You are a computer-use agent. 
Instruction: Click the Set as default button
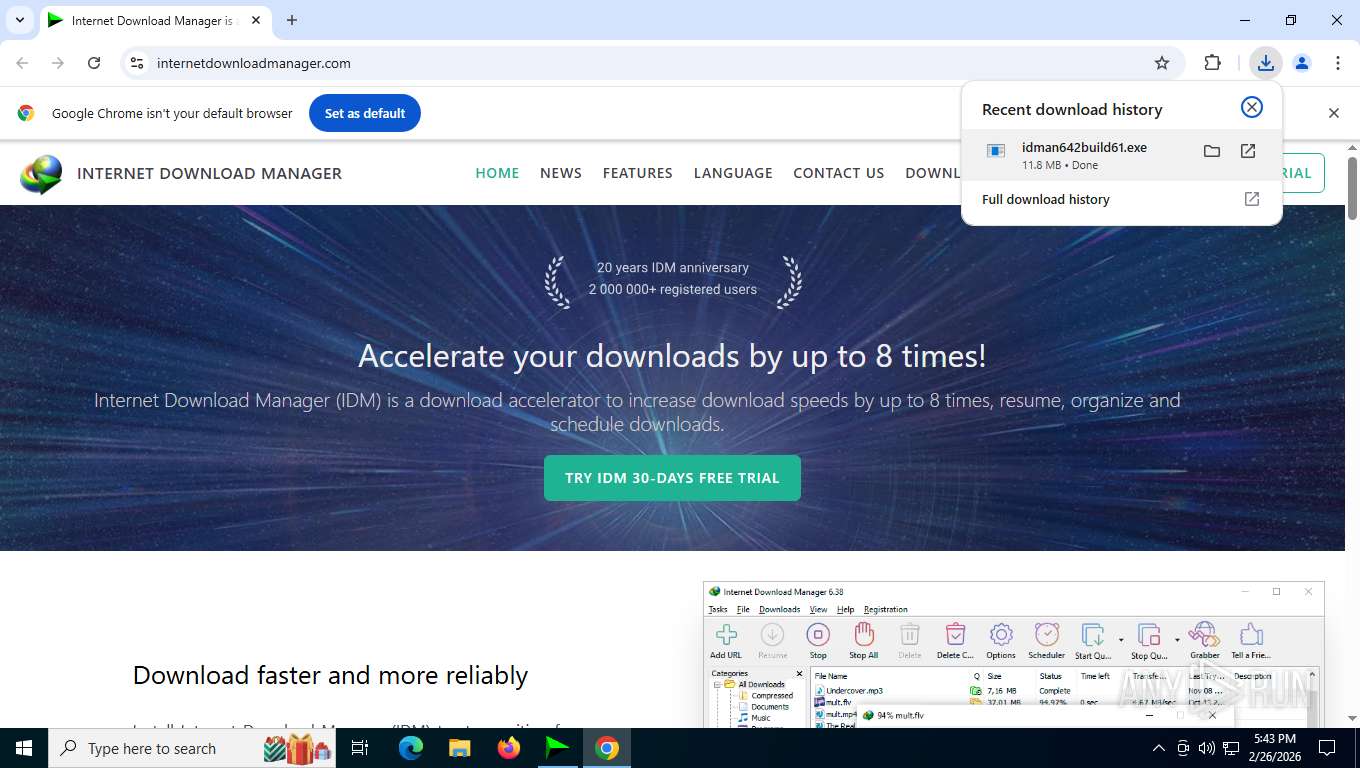point(365,113)
